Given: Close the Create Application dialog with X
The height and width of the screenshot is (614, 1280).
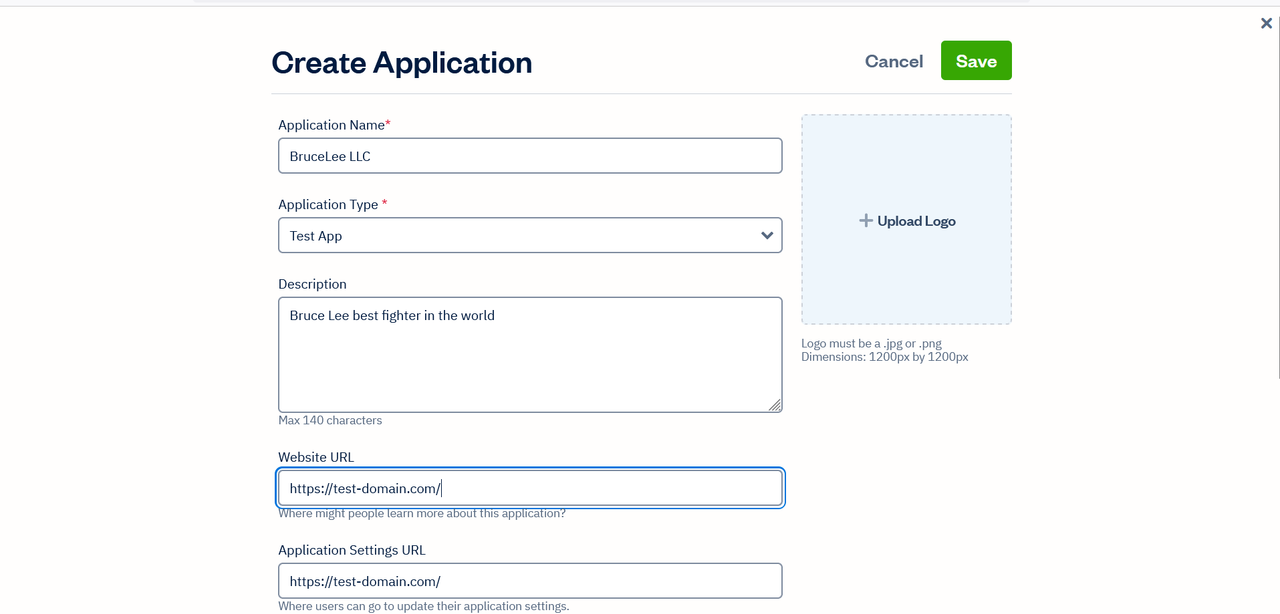Looking at the screenshot, I should coord(1266,23).
